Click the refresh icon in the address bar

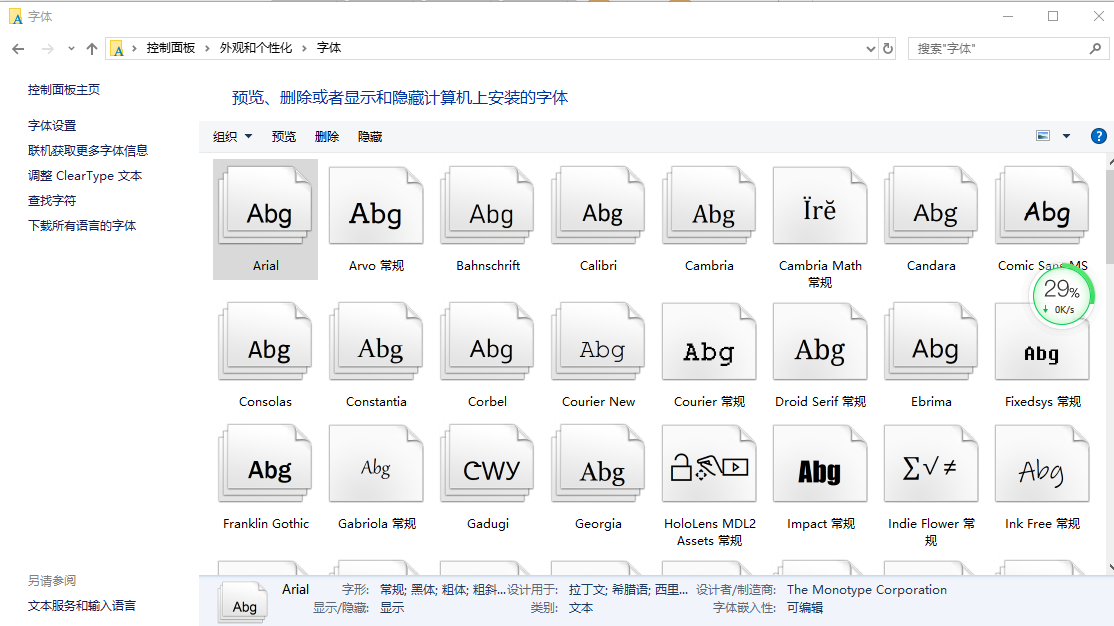click(888, 47)
